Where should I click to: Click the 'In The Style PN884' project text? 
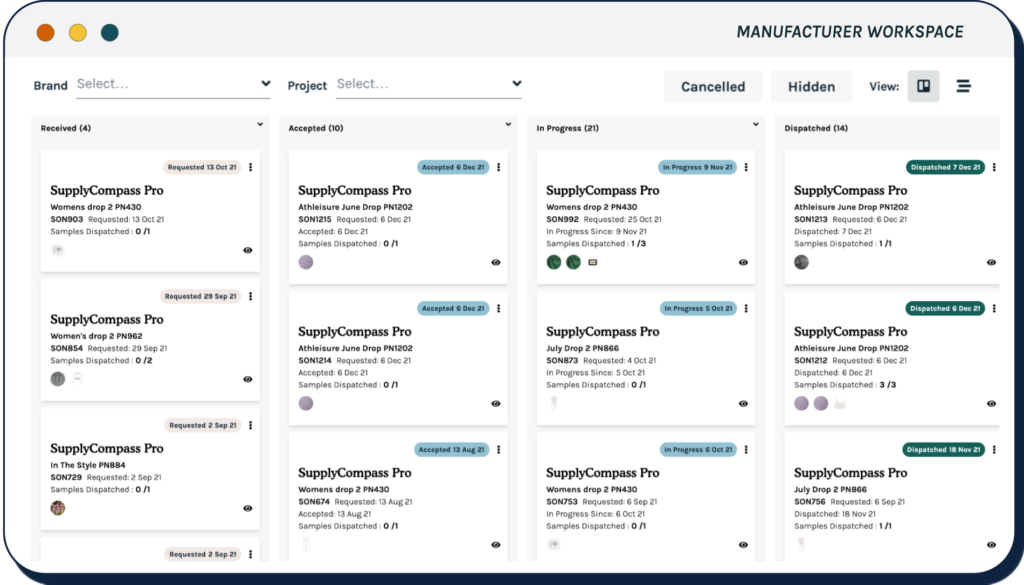pos(88,466)
